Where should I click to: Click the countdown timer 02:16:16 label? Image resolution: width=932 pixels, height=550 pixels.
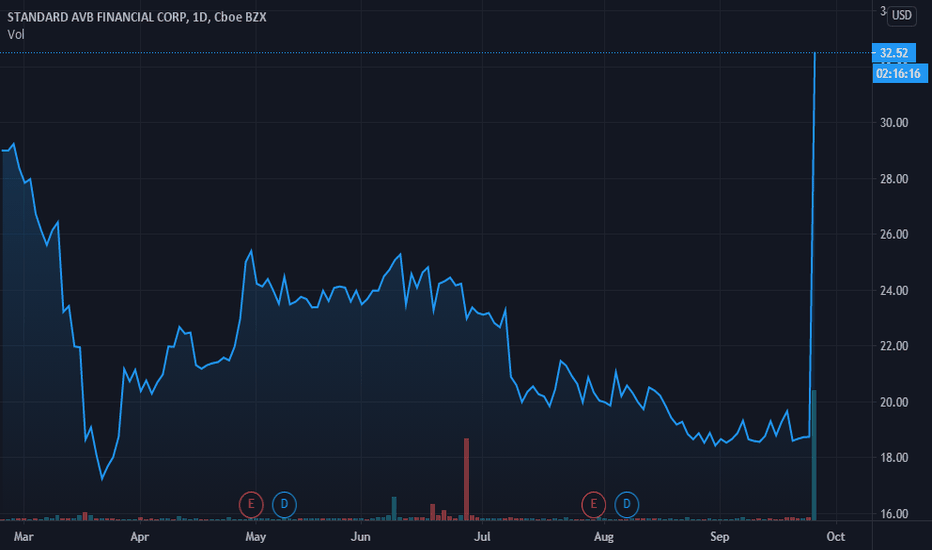click(x=899, y=74)
